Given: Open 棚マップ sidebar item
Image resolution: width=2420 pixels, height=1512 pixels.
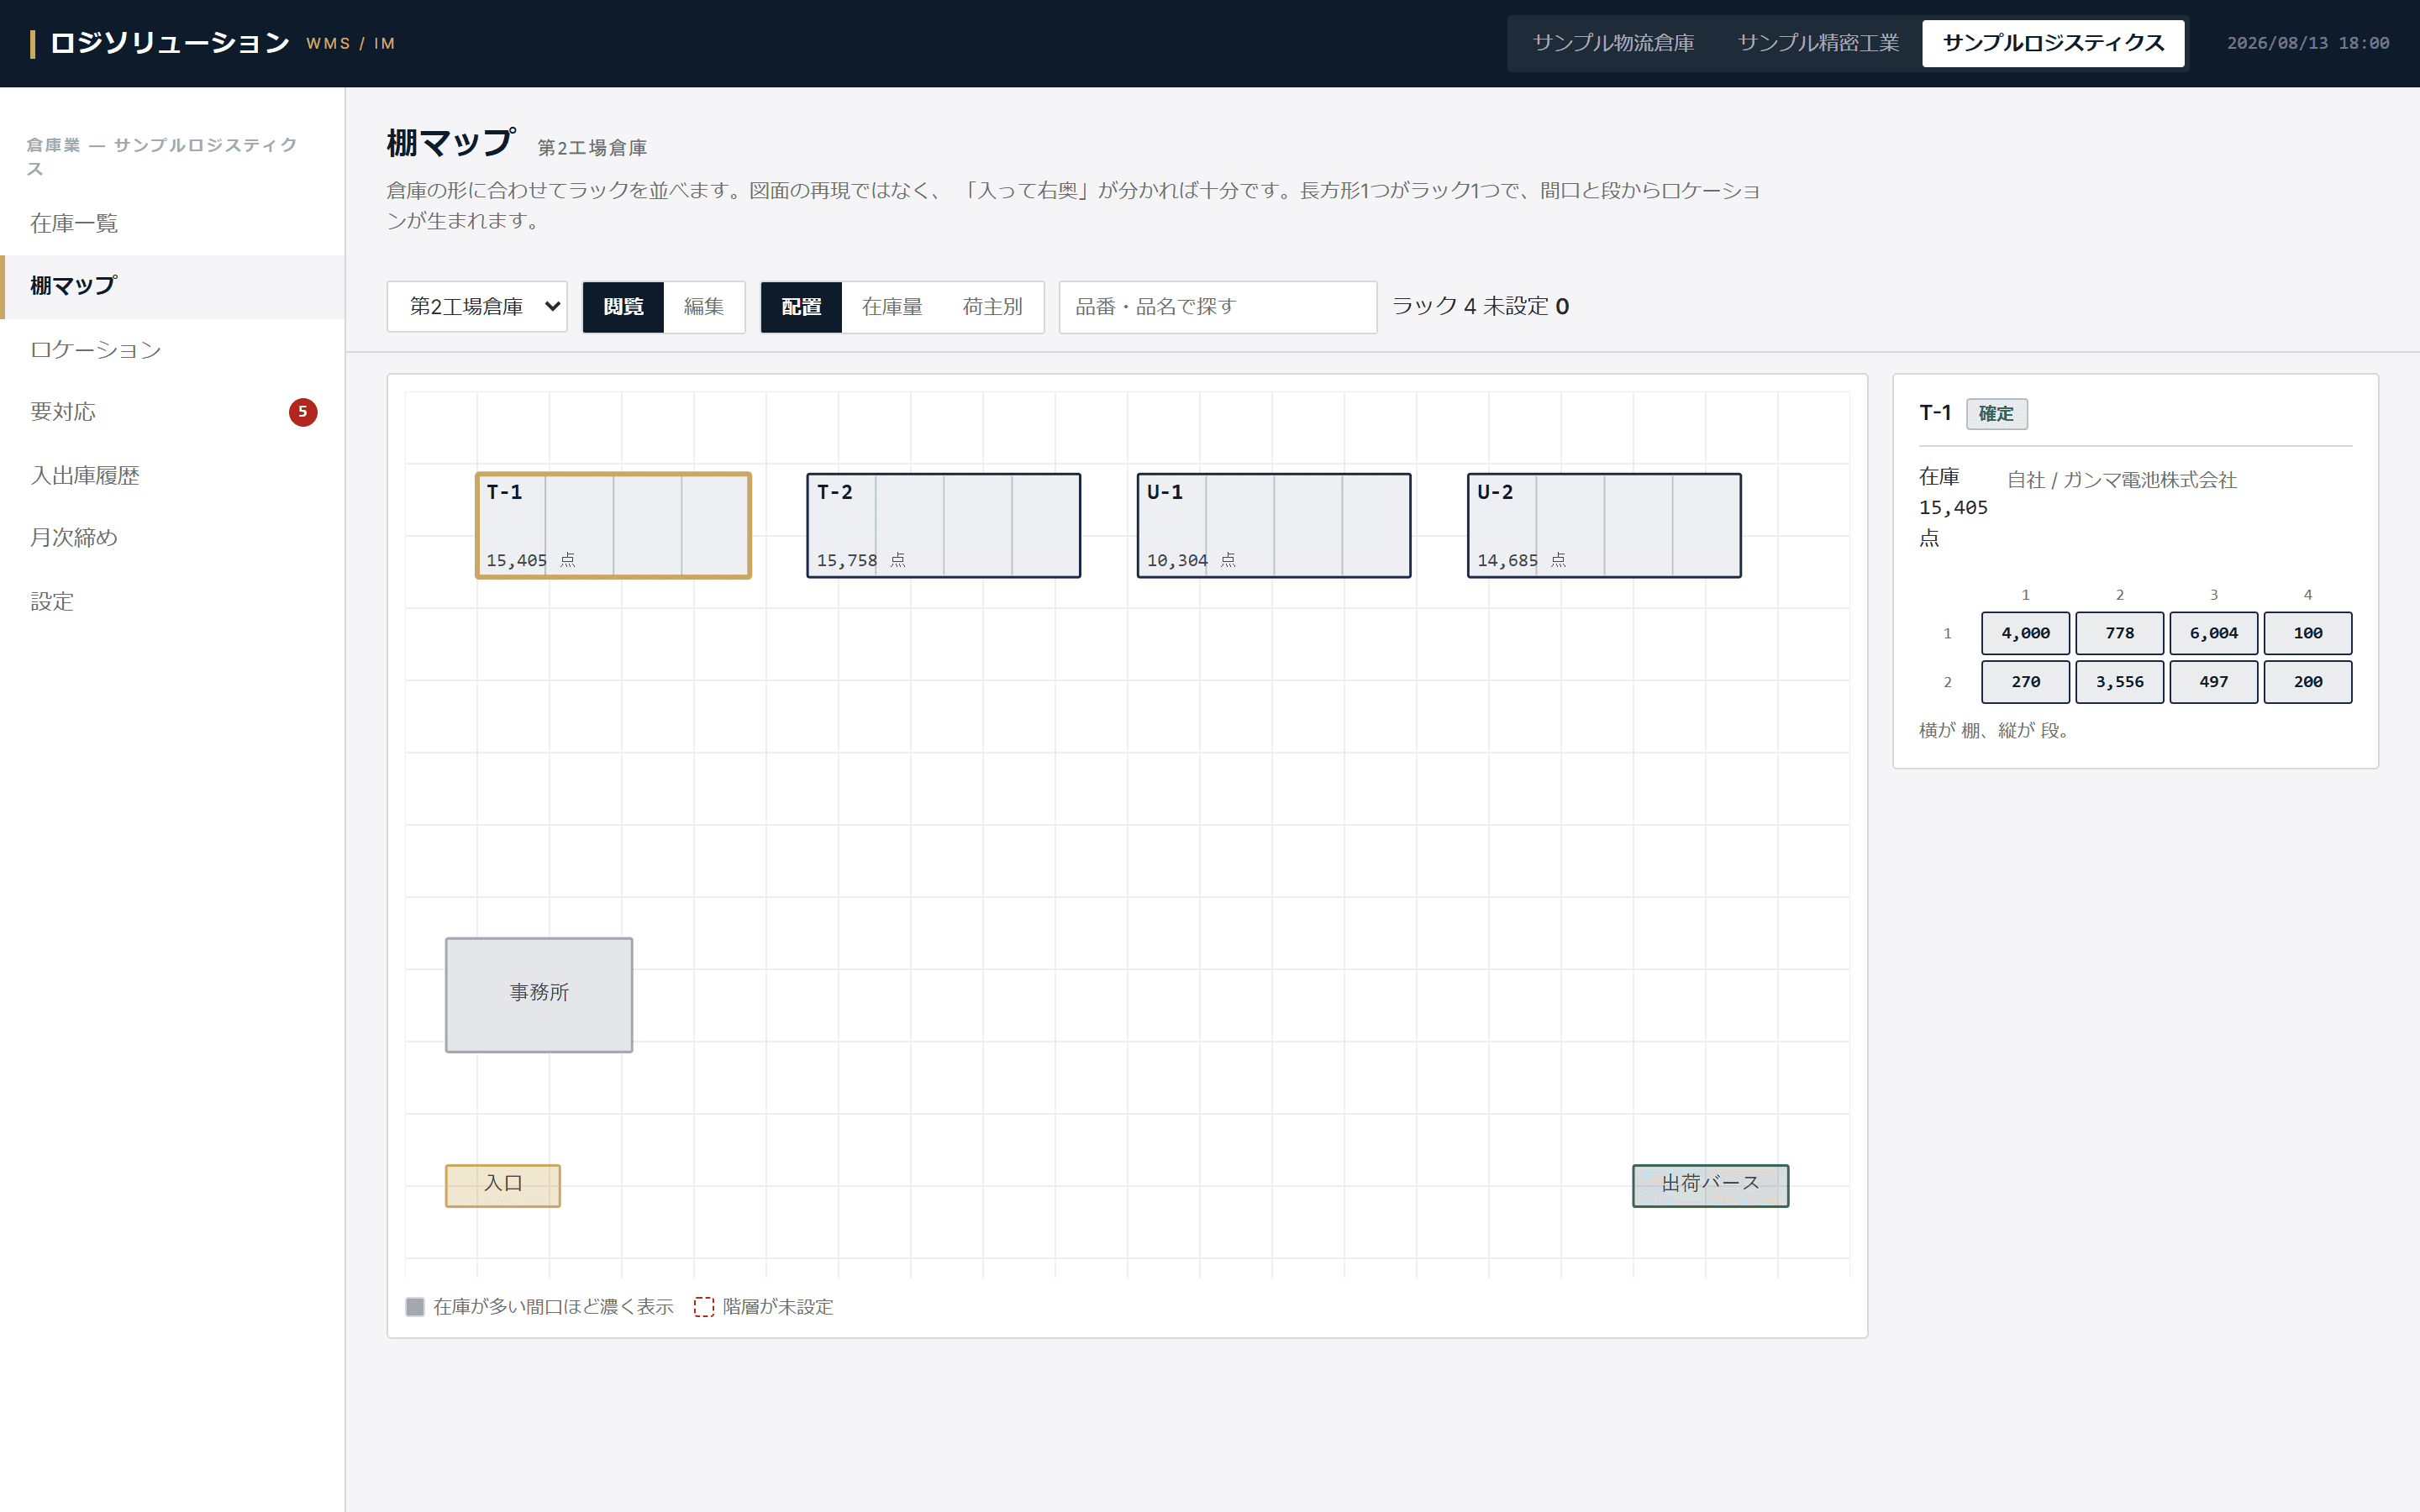Looking at the screenshot, I should click(x=173, y=286).
